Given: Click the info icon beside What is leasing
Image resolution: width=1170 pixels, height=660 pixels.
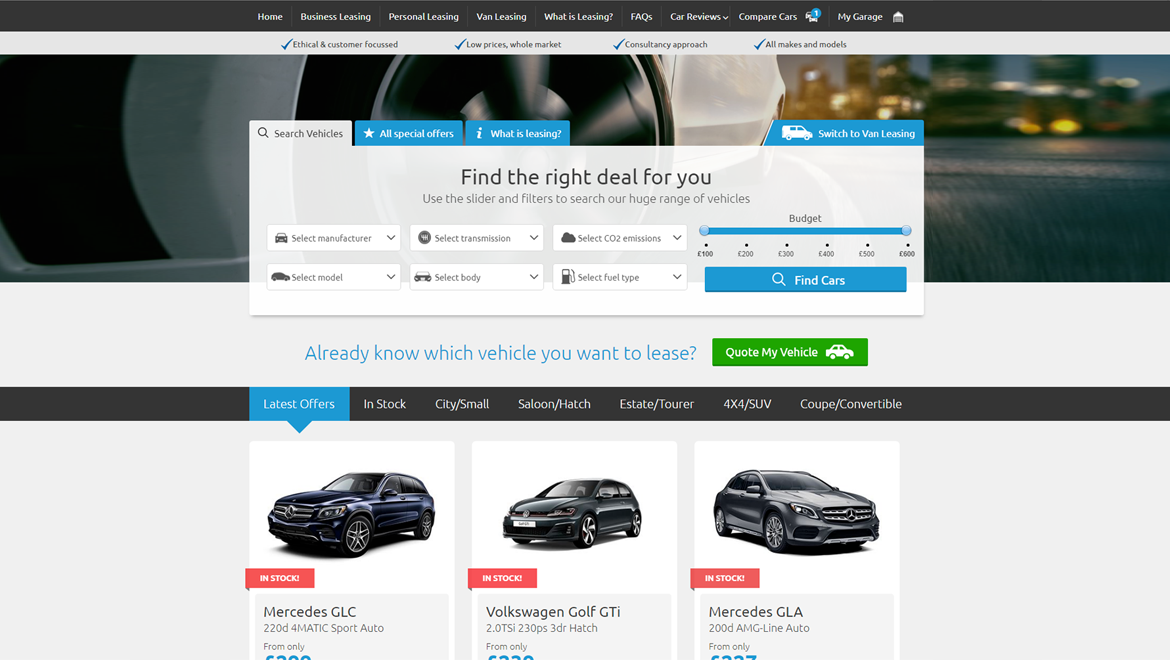Looking at the screenshot, I should 478,132.
